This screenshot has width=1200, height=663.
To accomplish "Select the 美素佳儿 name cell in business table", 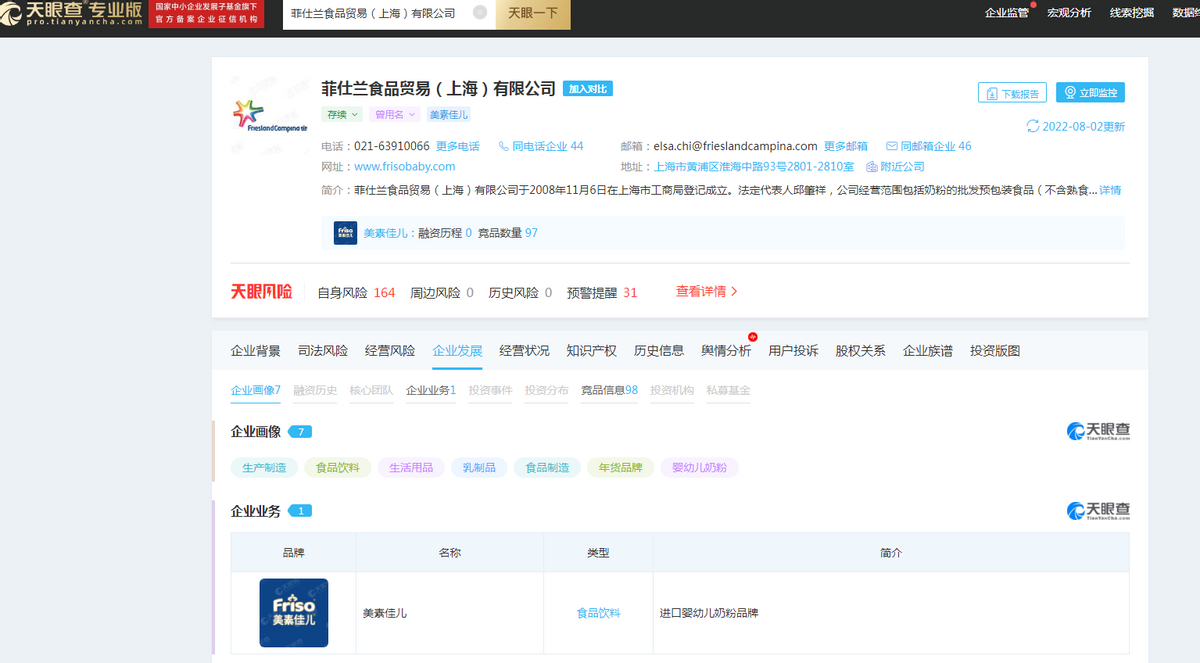I will point(450,612).
